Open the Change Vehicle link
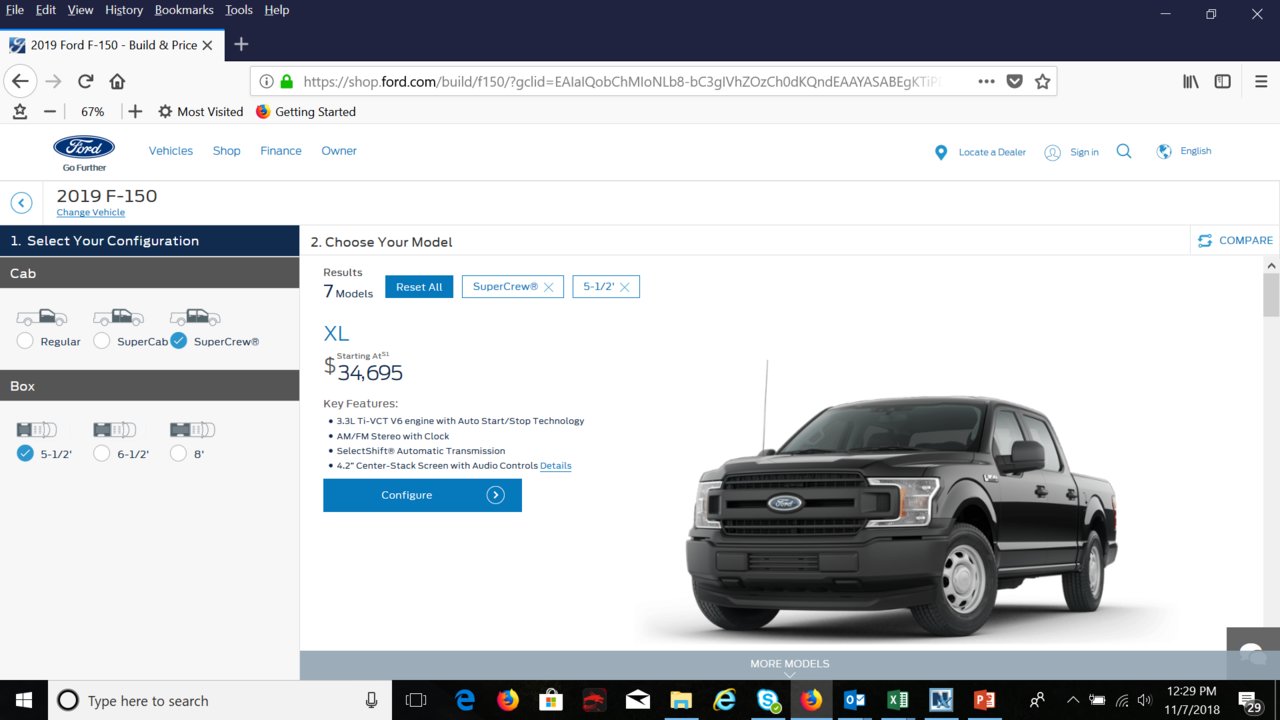Image resolution: width=1280 pixels, height=720 pixels. (91, 213)
